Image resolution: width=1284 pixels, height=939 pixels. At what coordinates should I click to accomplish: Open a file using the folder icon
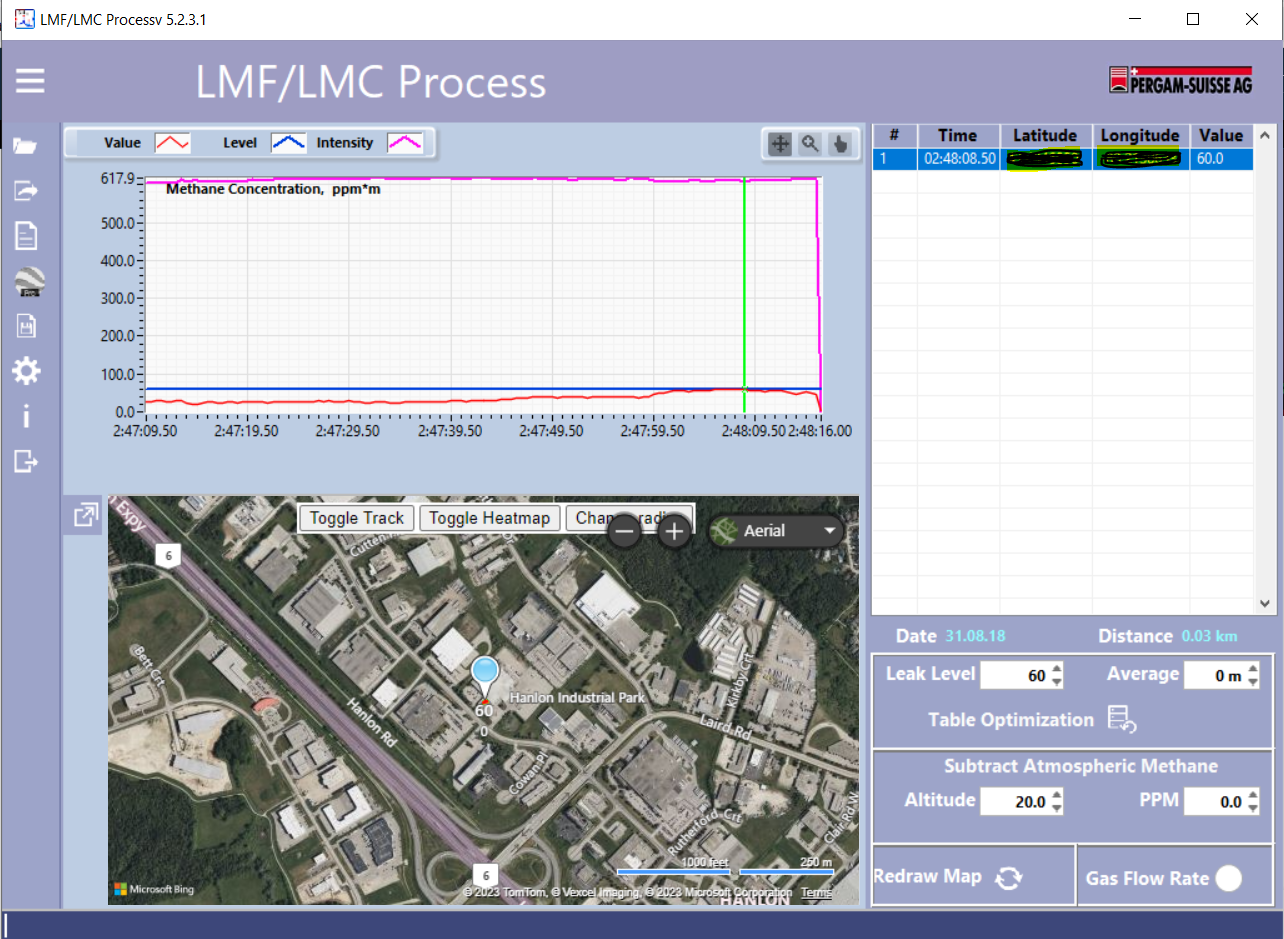point(26,145)
